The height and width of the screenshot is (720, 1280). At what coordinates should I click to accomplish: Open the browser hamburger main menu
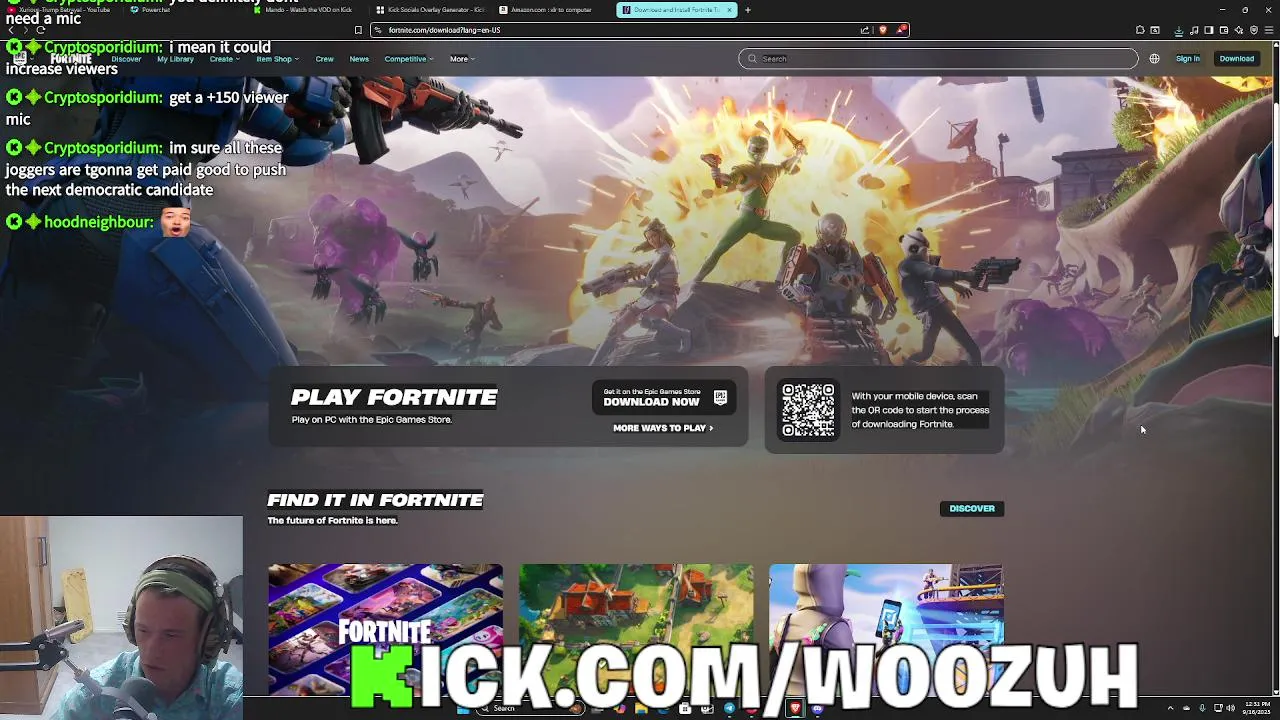pyautogui.click(x=1269, y=30)
